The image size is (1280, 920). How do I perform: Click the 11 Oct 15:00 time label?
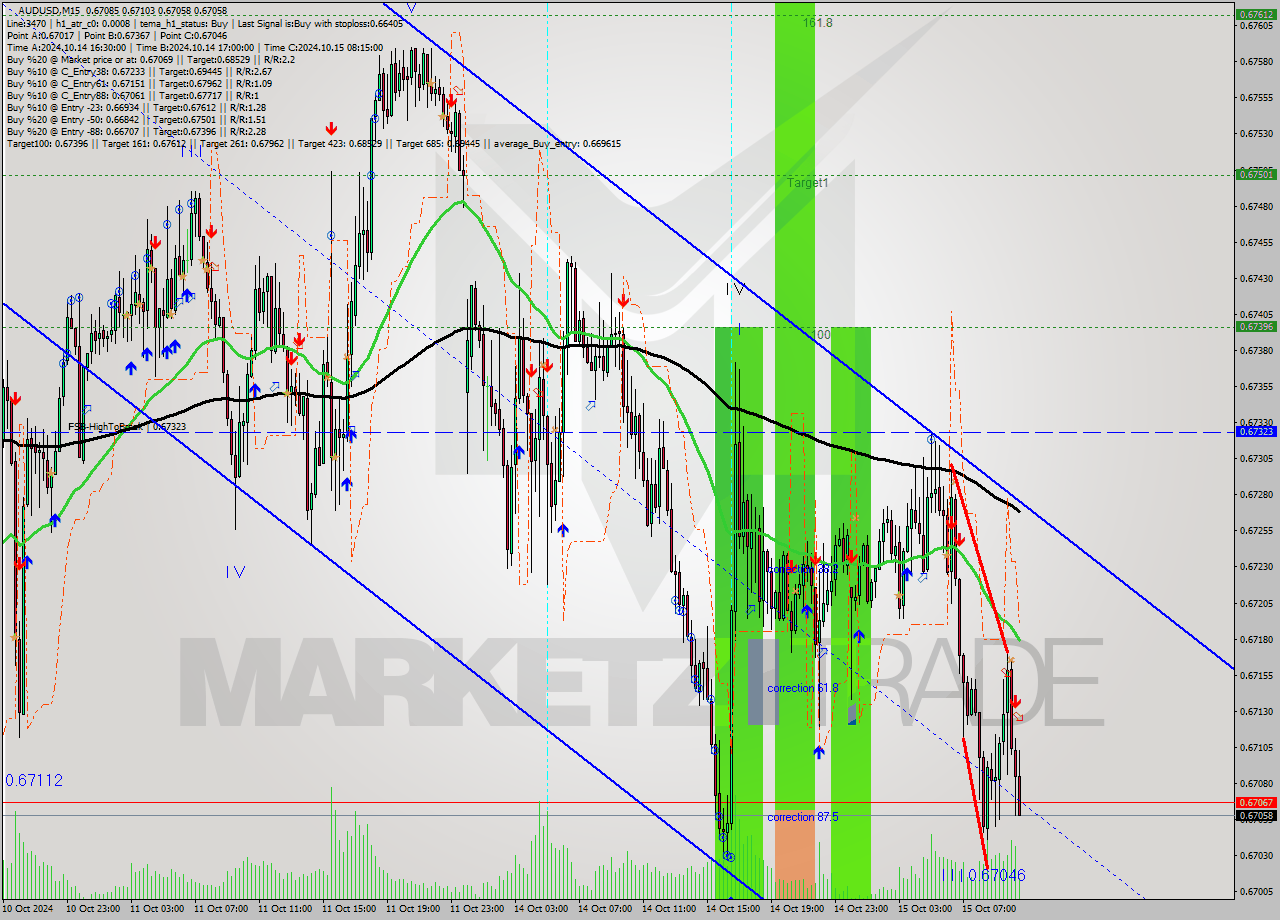coord(347,909)
